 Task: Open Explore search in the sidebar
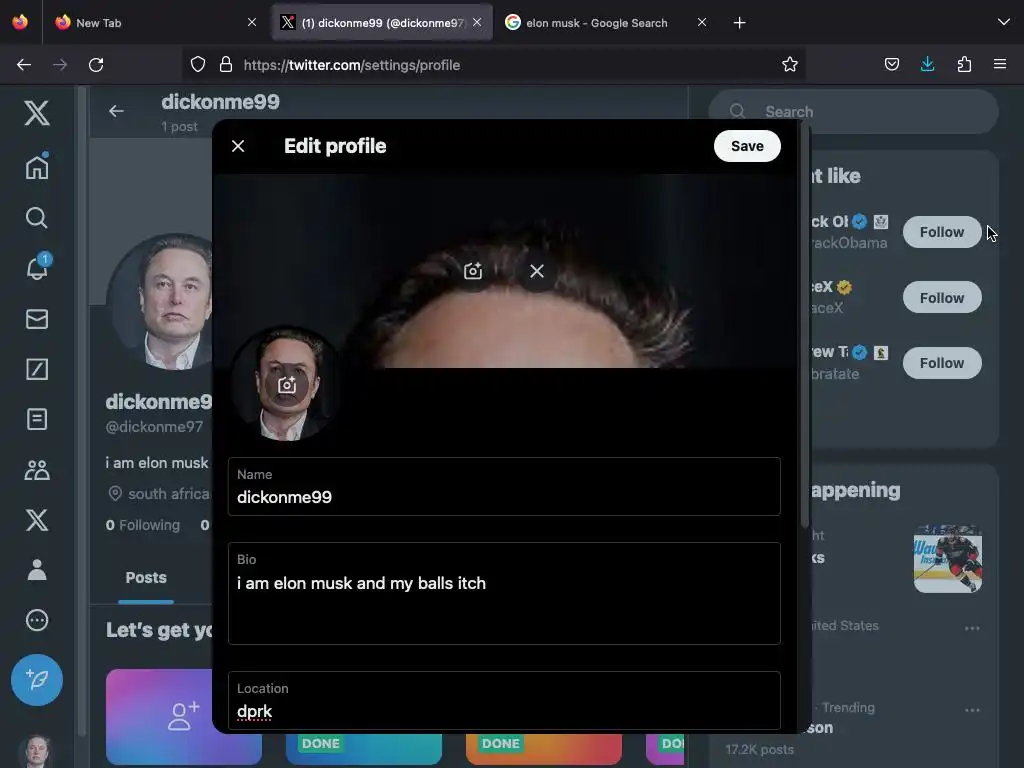pos(37,217)
